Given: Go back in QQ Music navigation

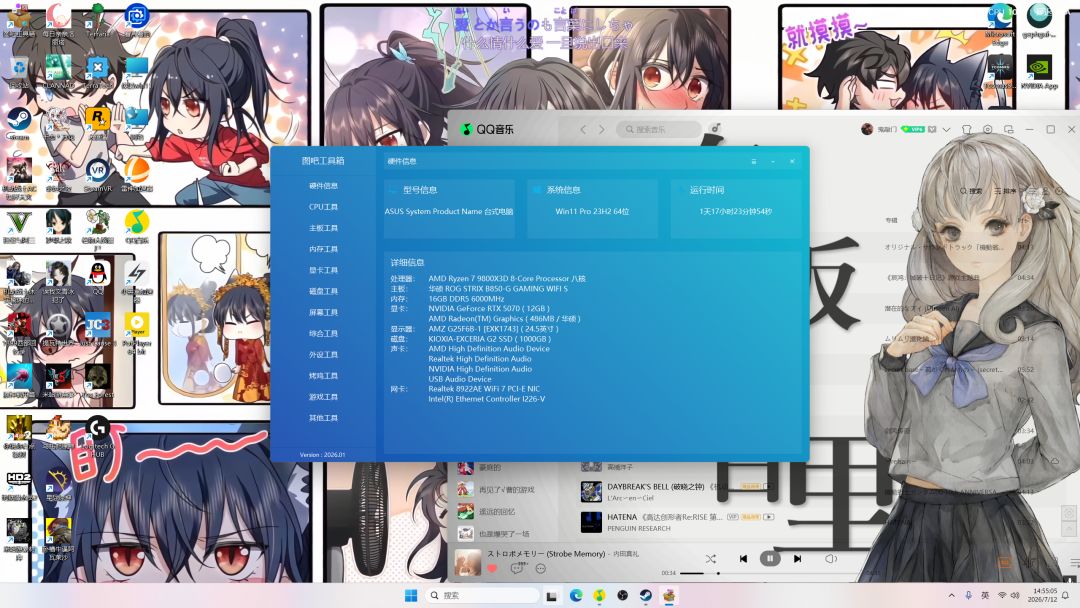Looking at the screenshot, I should [x=583, y=129].
